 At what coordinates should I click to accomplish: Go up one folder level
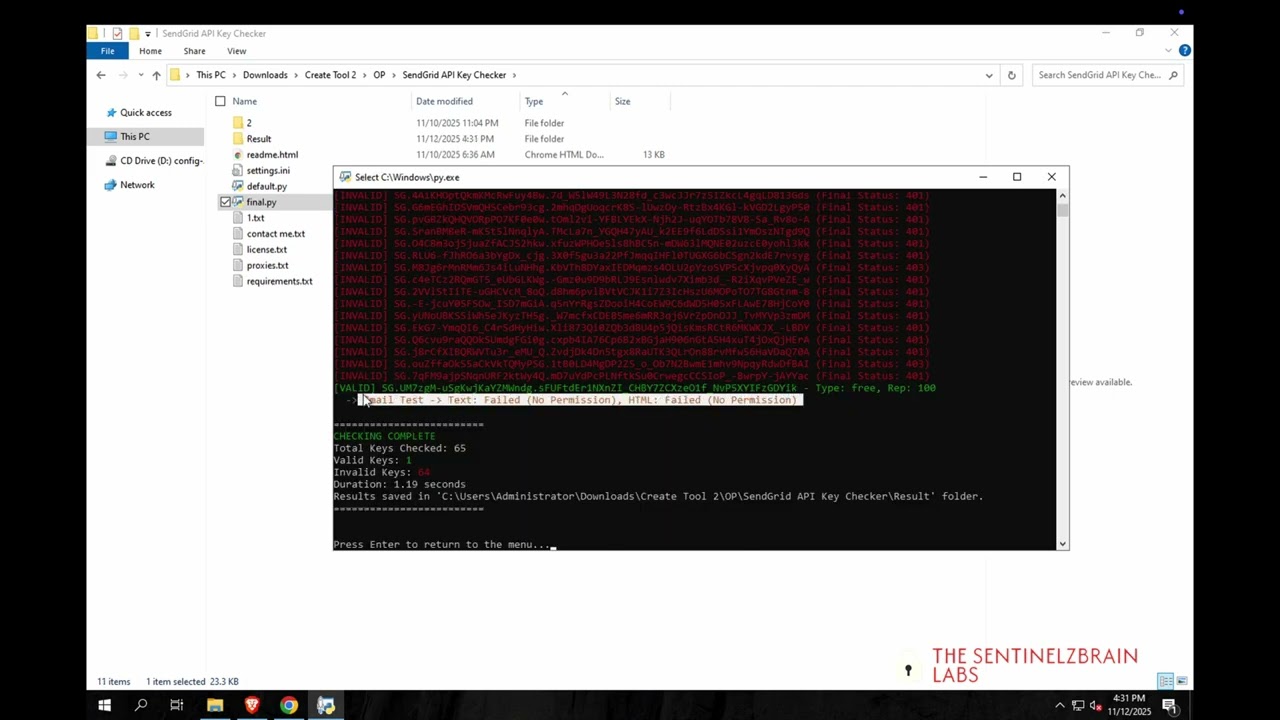156,75
